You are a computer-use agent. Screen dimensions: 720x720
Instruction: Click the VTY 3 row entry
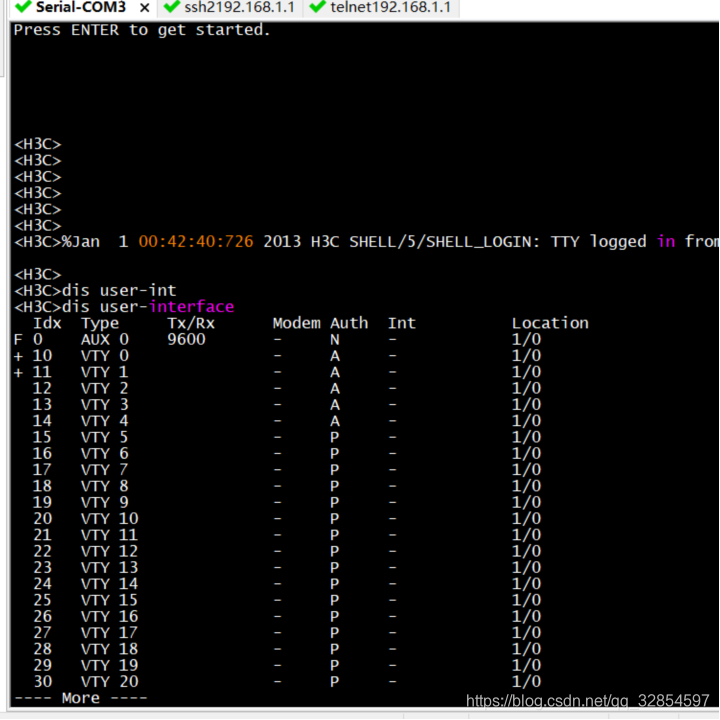click(x=105, y=405)
